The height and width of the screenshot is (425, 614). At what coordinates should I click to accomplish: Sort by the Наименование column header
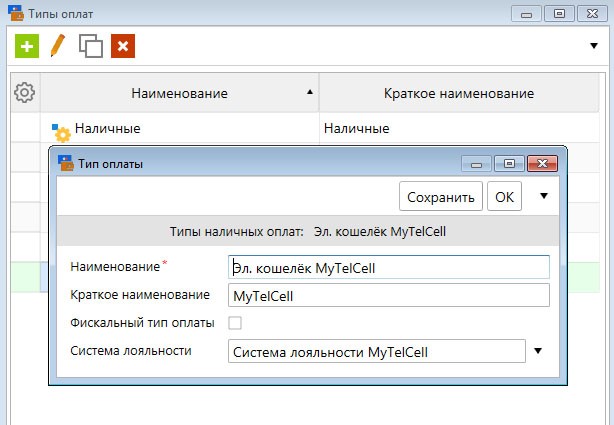(x=179, y=93)
